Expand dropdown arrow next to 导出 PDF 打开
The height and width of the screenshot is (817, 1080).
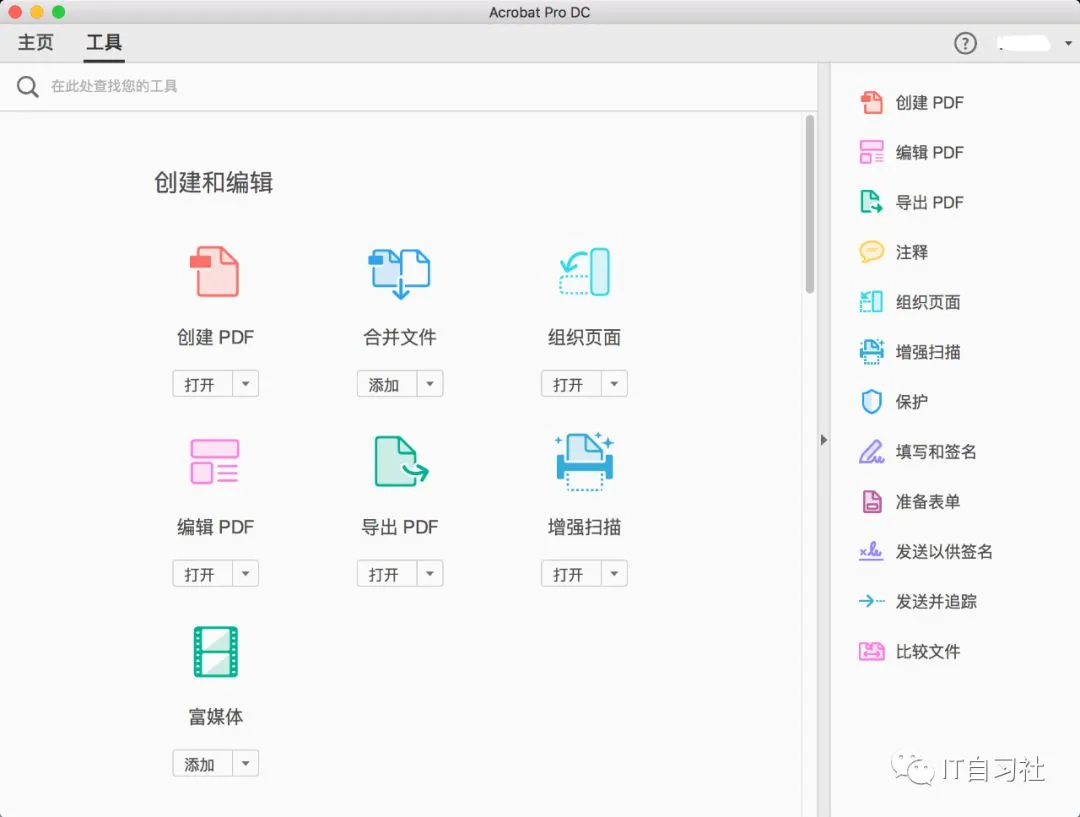[x=430, y=574]
